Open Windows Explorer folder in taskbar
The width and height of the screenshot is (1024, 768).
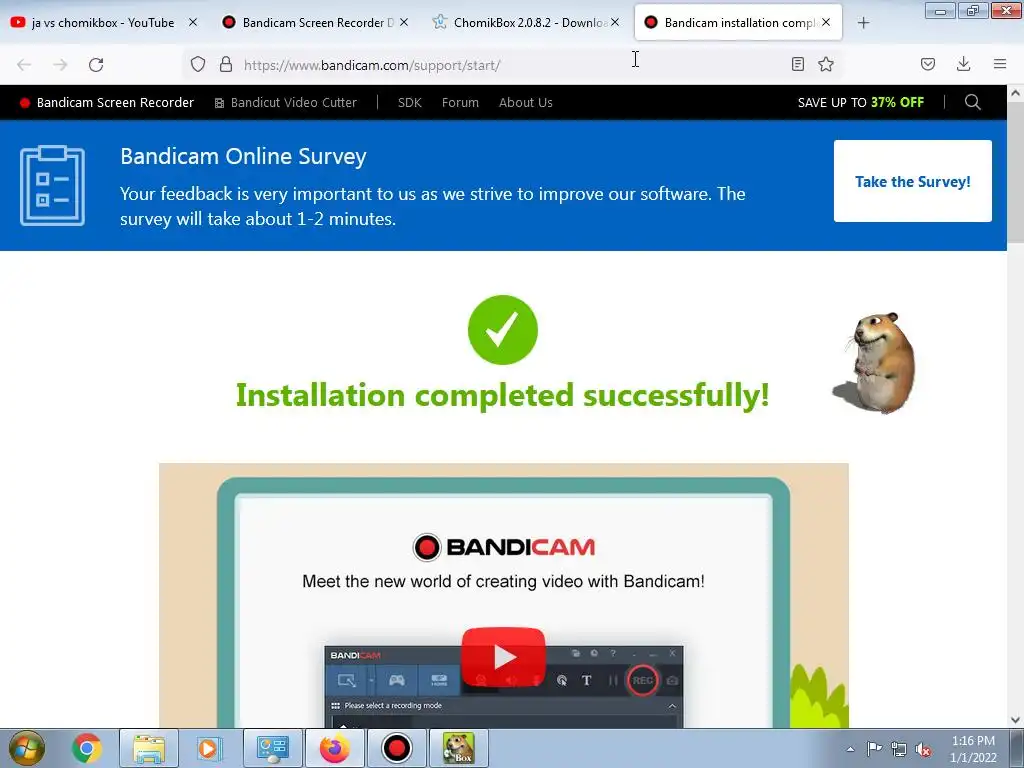pos(149,748)
